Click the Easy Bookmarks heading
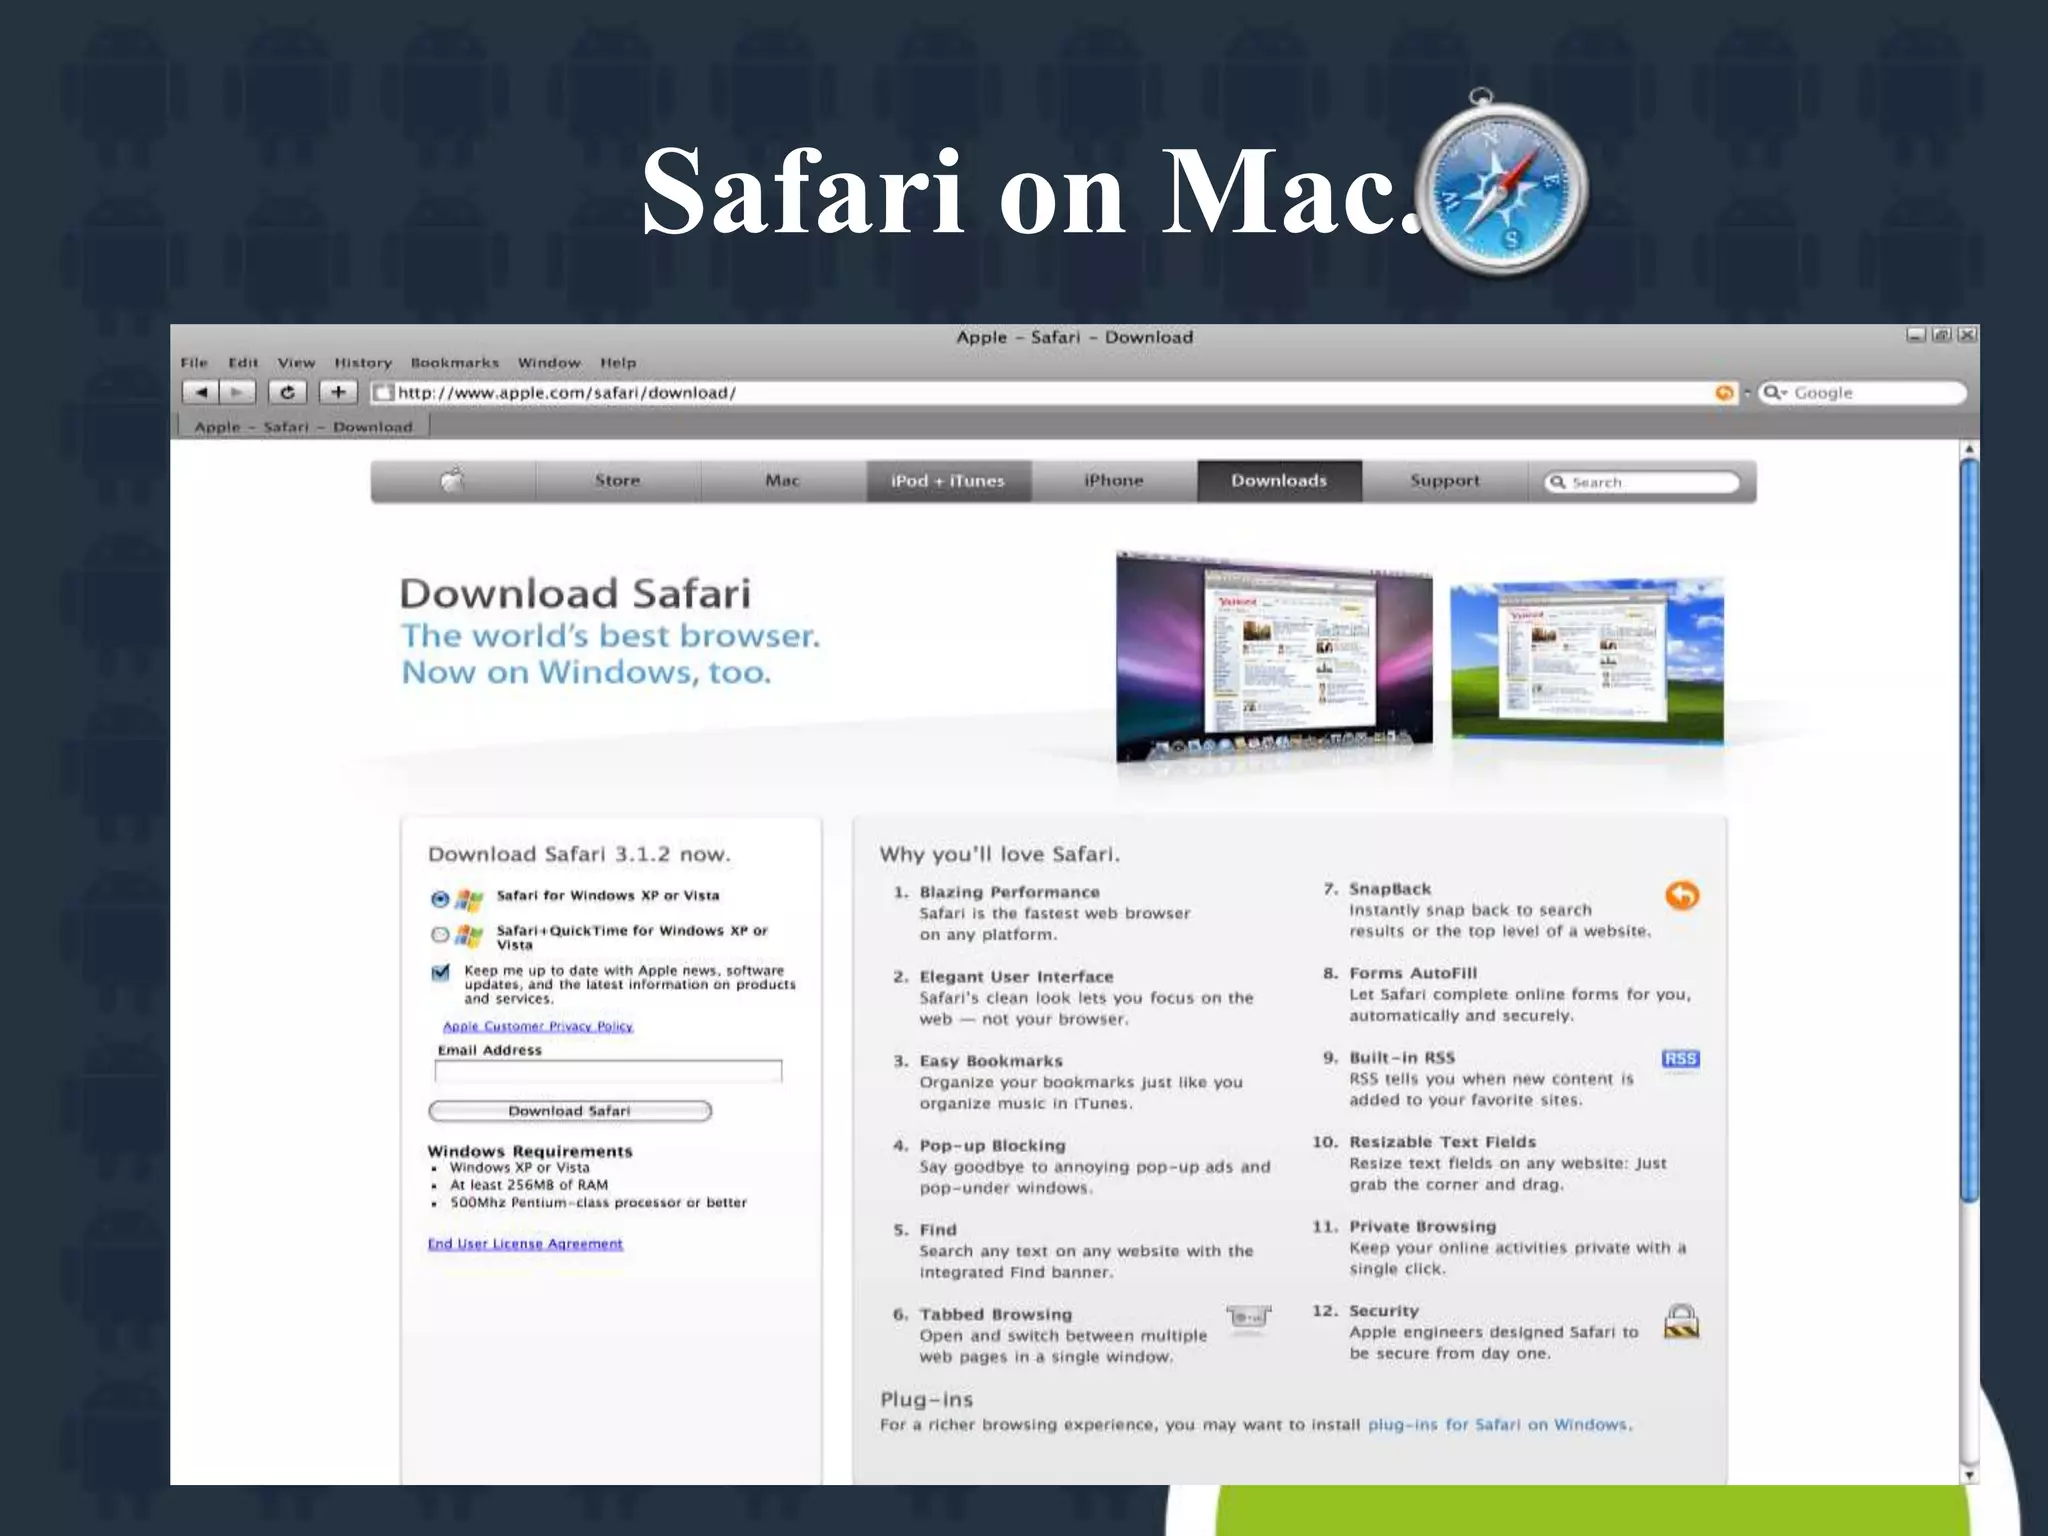The height and width of the screenshot is (1536, 2048). [x=991, y=1061]
